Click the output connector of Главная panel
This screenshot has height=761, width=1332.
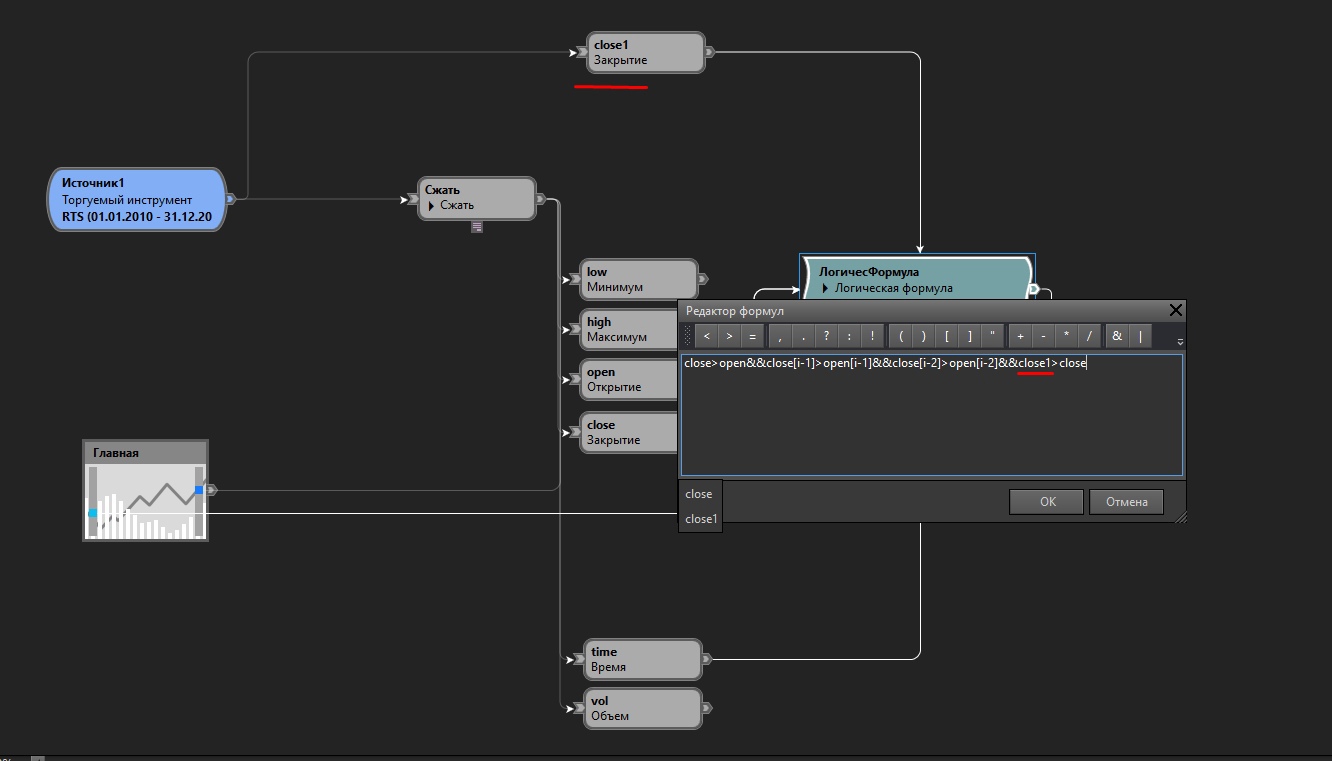[212, 490]
